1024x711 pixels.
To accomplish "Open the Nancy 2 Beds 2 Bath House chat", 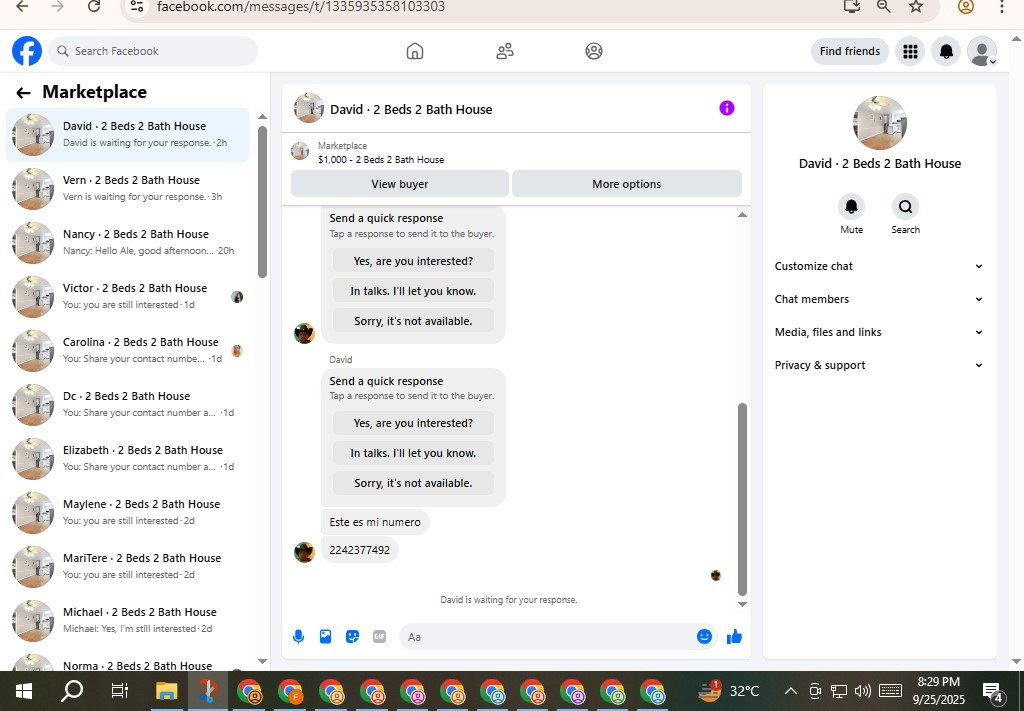I will point(128,243).
